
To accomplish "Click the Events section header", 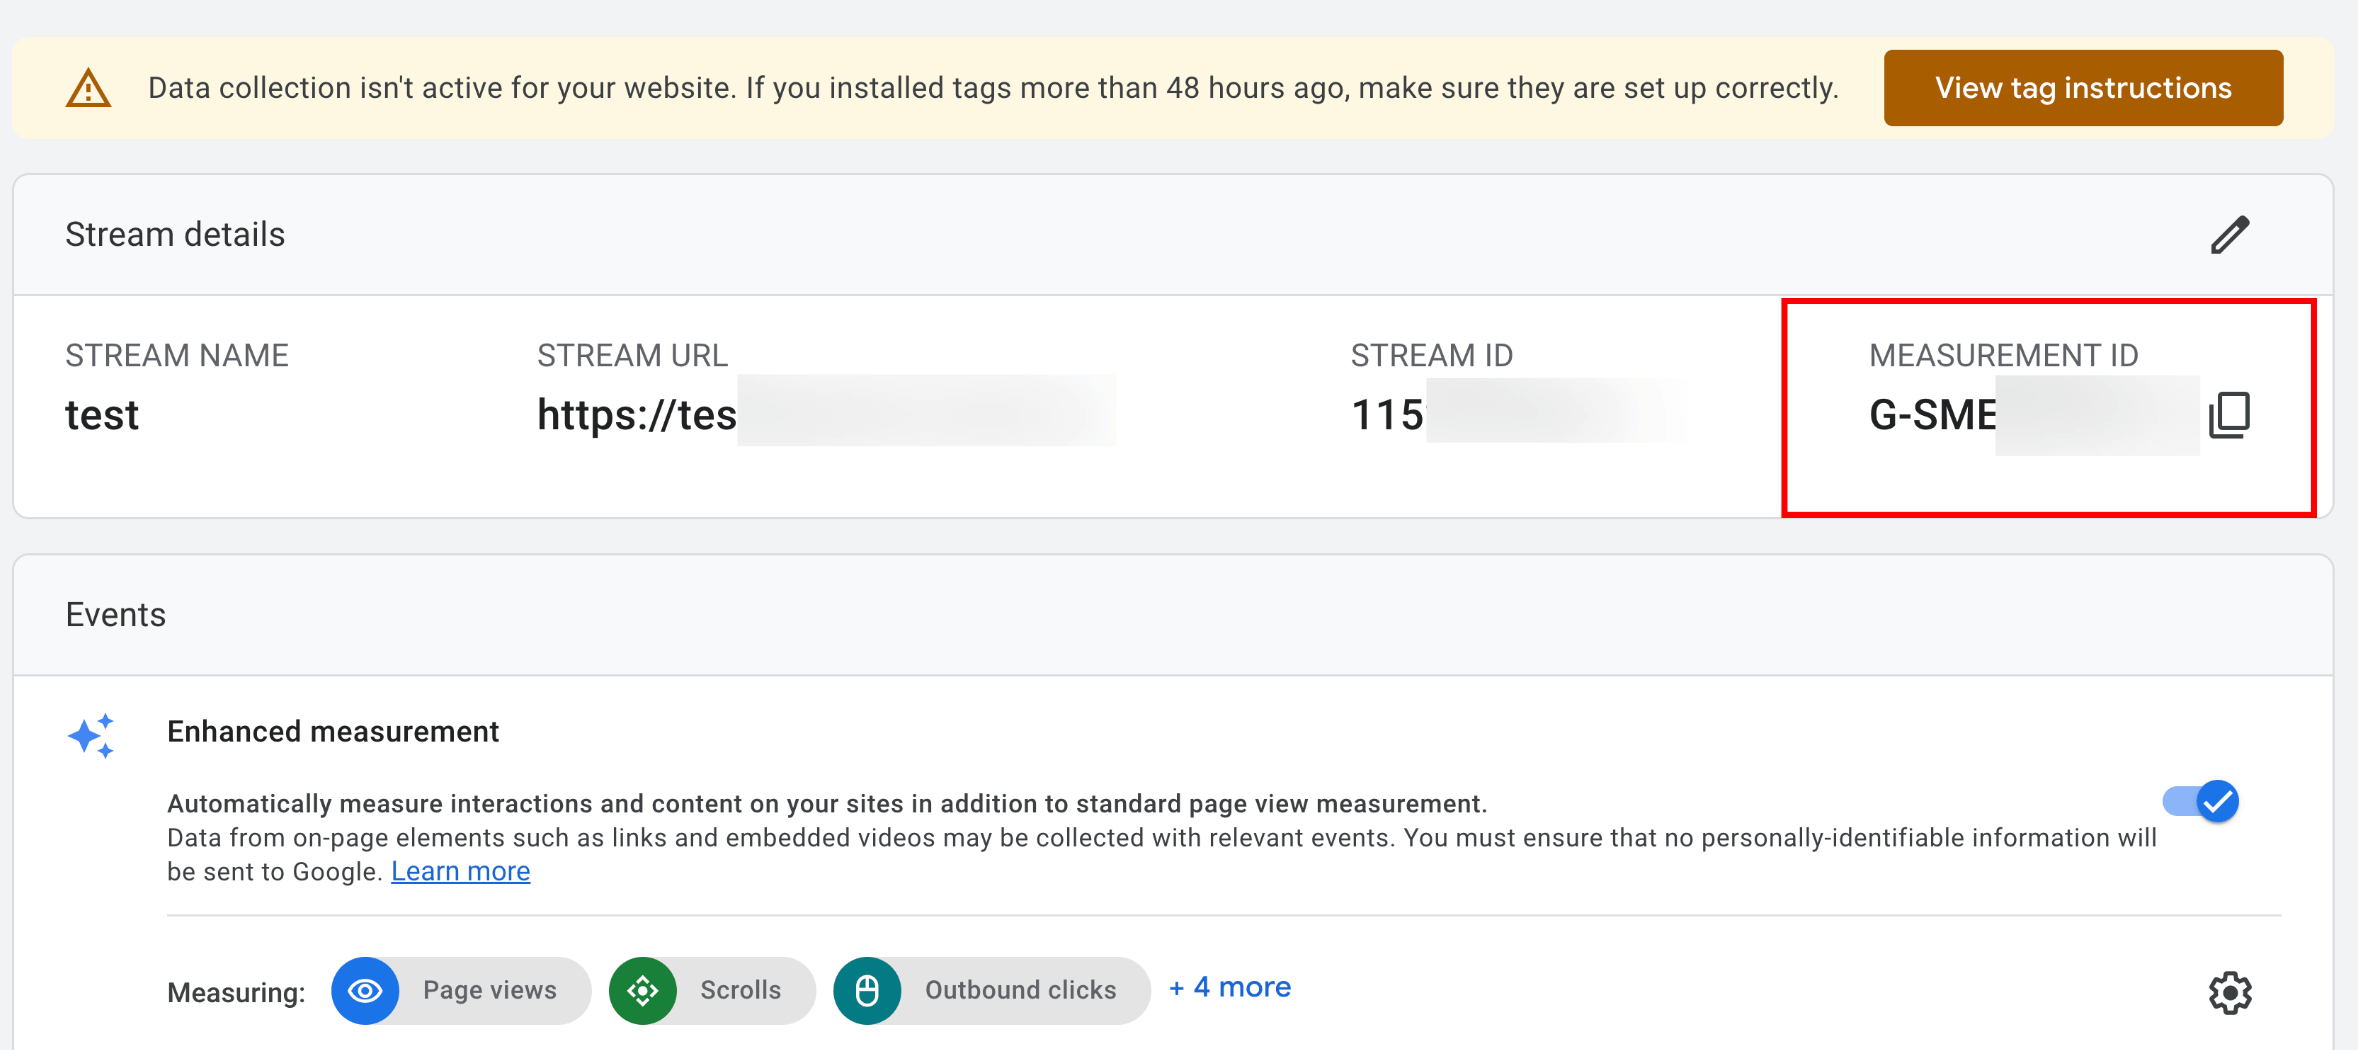I will 116,615.
